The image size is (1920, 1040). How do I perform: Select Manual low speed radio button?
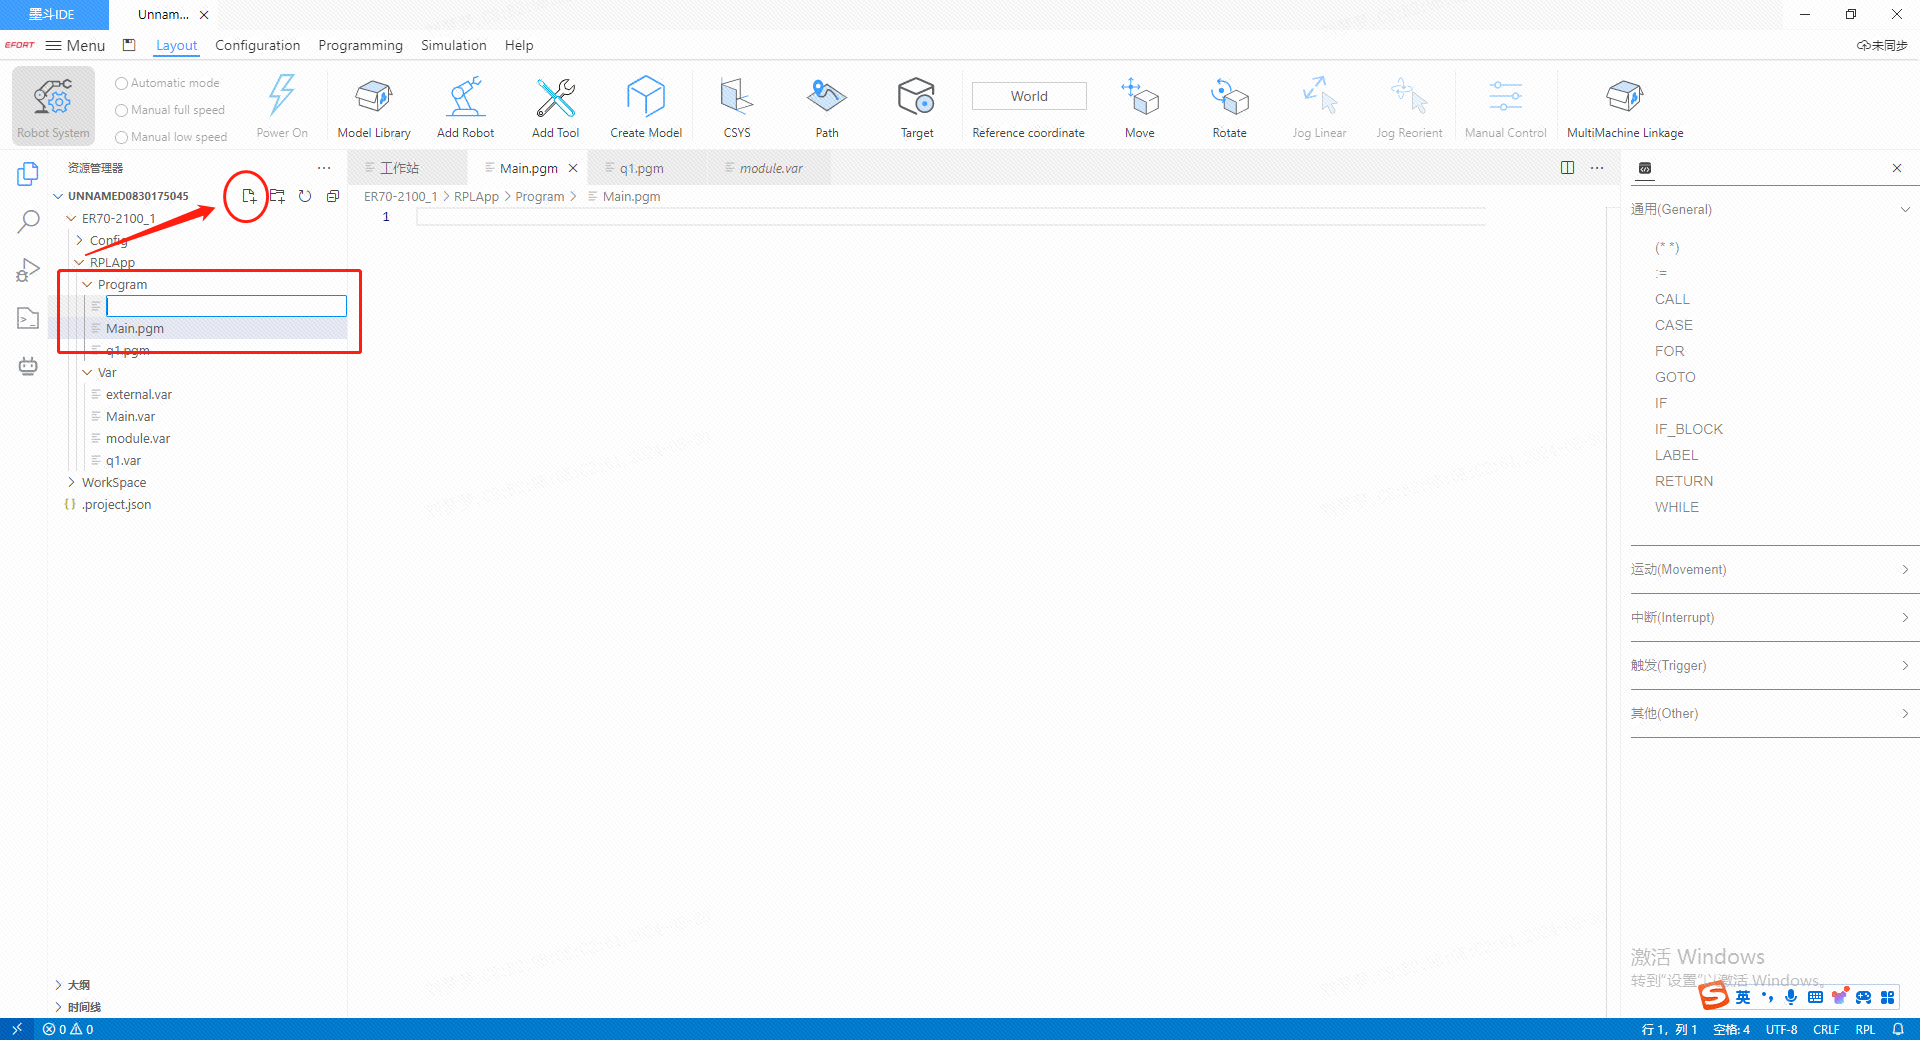tap(122, 138)
